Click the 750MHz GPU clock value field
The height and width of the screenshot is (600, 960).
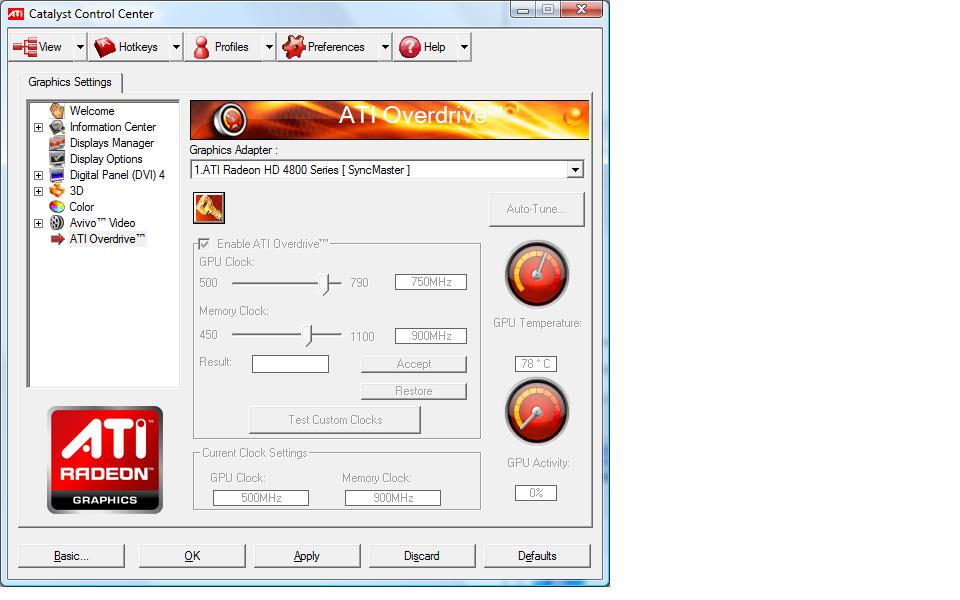[x=431, y=282]
